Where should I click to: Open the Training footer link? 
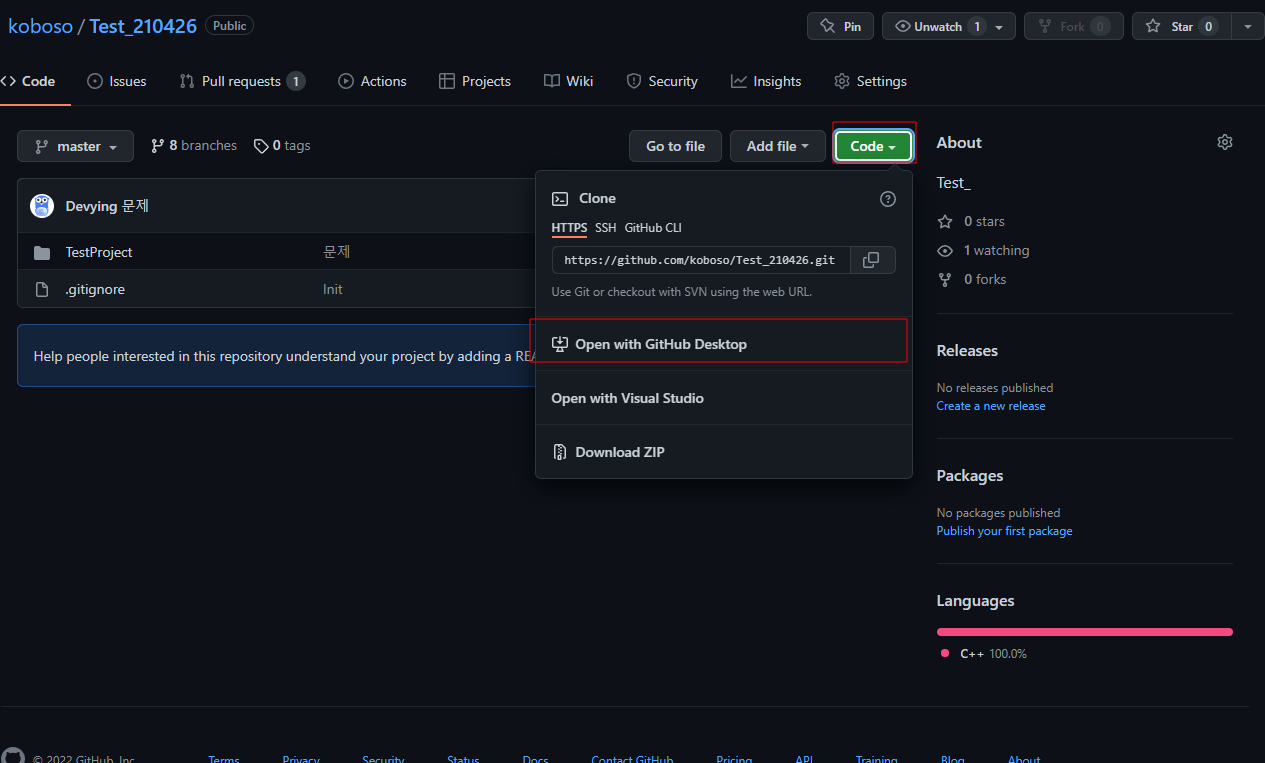pos(877,760)
